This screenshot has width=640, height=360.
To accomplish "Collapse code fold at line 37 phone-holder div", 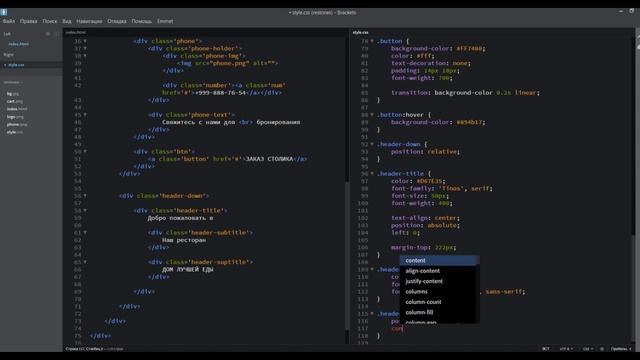I will (x=85, y=48).
